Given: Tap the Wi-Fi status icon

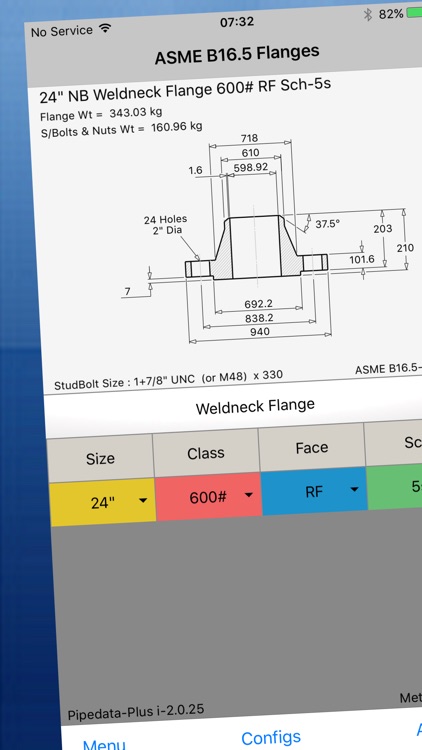Looking at the screenshot, I should (103, 29).
